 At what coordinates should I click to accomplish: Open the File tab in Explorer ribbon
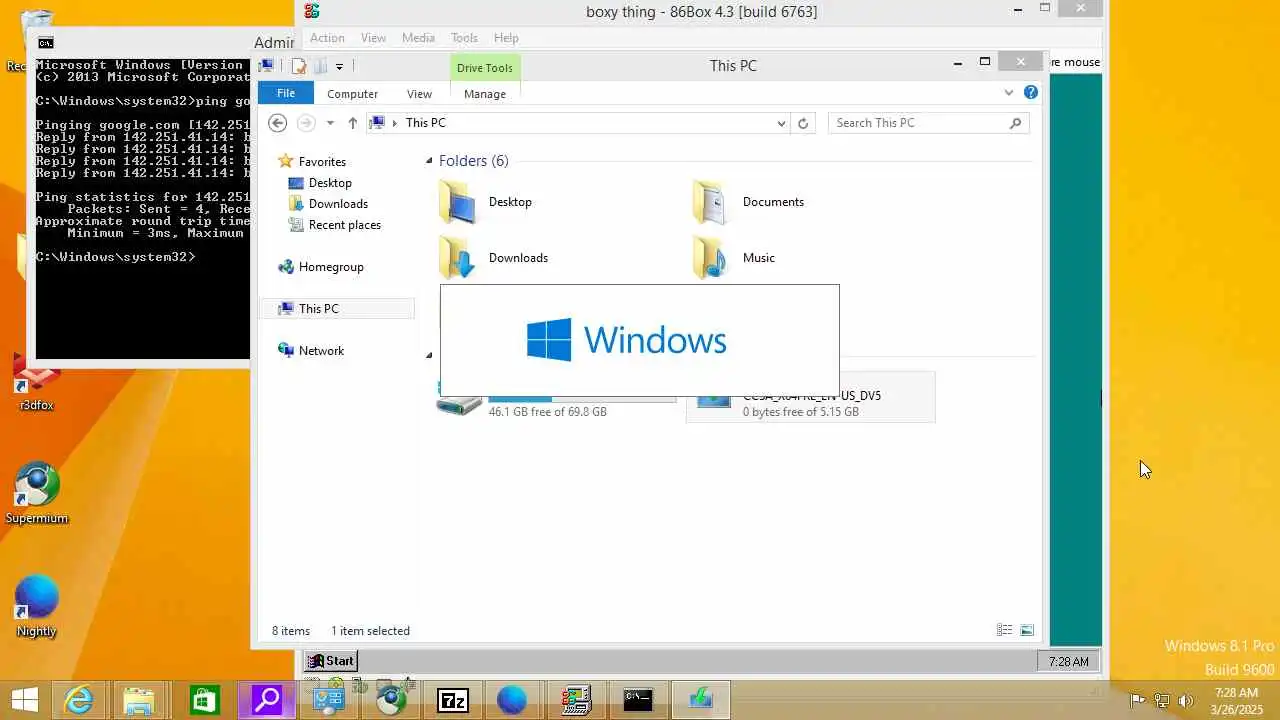286,93
